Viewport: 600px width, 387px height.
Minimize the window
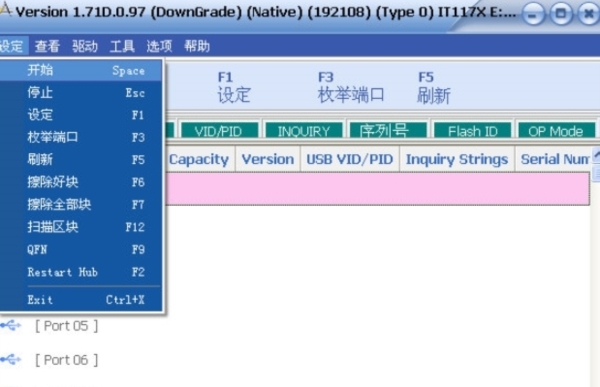pyautogui.click(x=533, y=15)
